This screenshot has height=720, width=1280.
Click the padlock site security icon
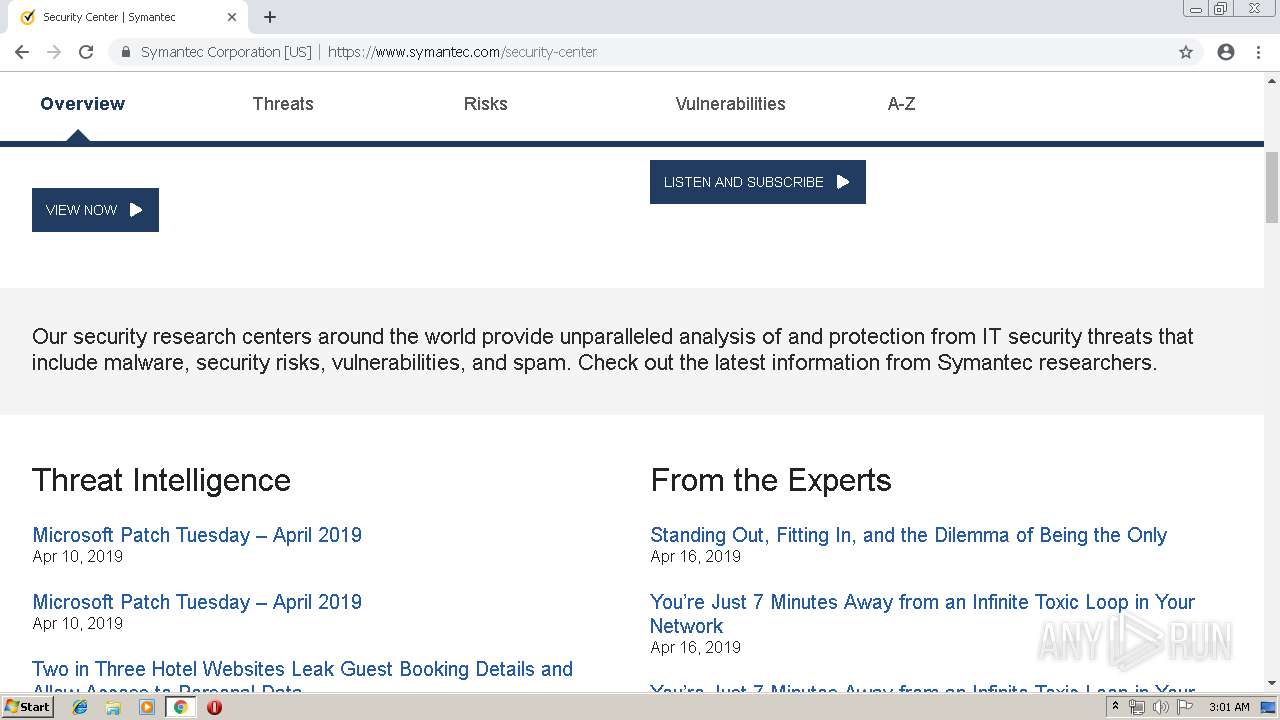(126, 52)
